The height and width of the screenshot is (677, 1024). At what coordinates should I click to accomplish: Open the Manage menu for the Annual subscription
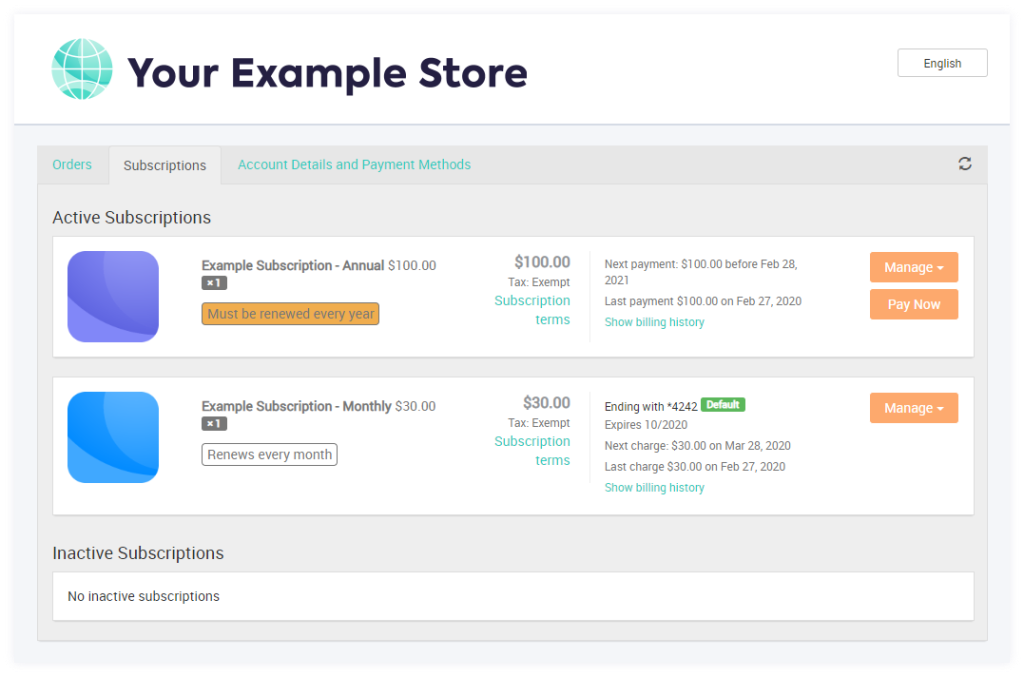[913, 267]
